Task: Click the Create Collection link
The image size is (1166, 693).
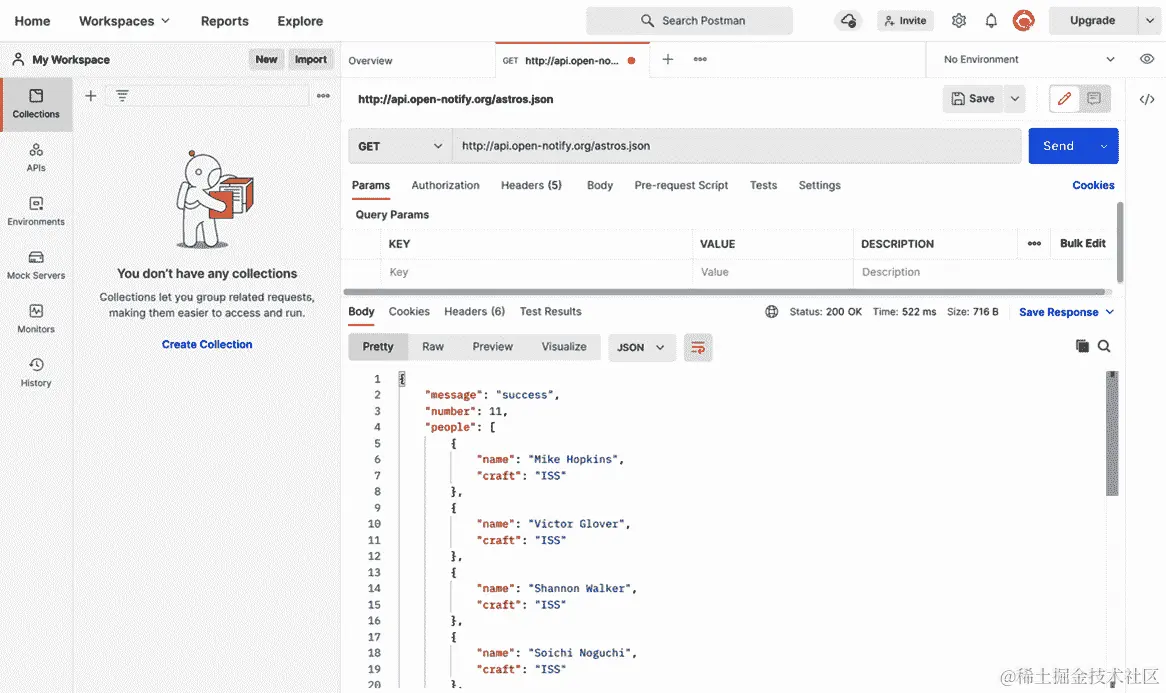Action: coord(207,344)
